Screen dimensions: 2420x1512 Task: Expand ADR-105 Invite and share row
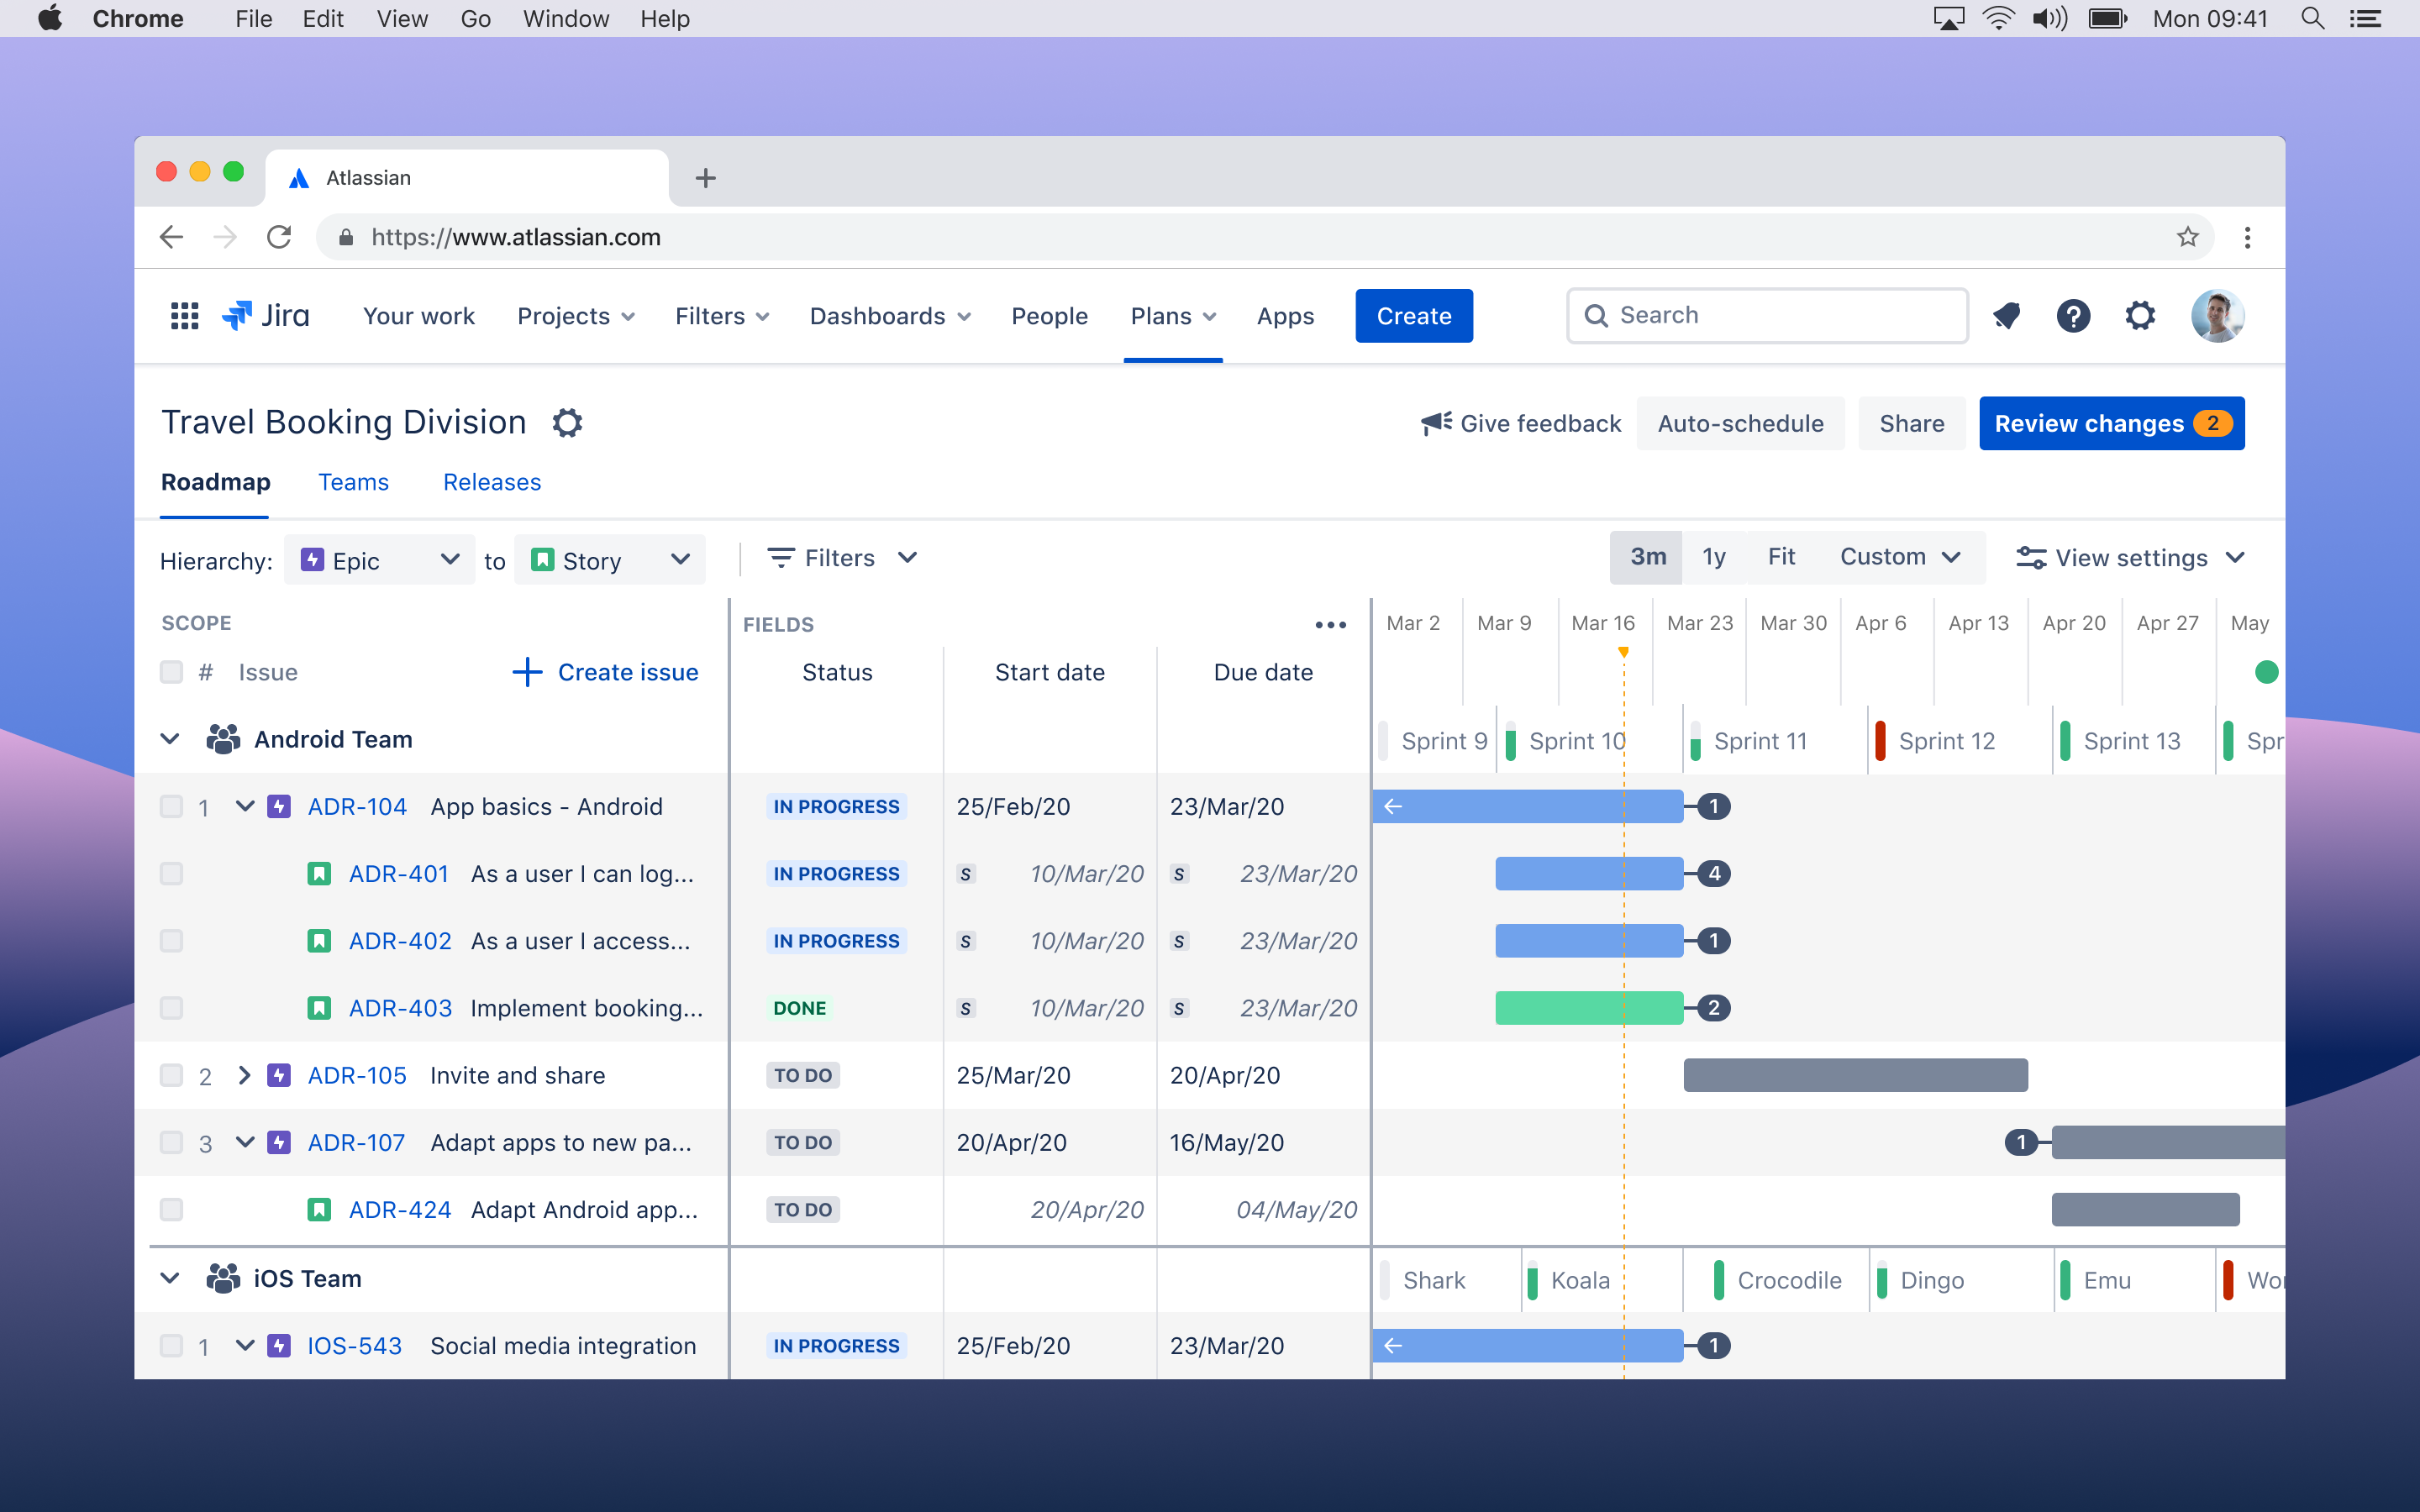tap(244, 1074)
